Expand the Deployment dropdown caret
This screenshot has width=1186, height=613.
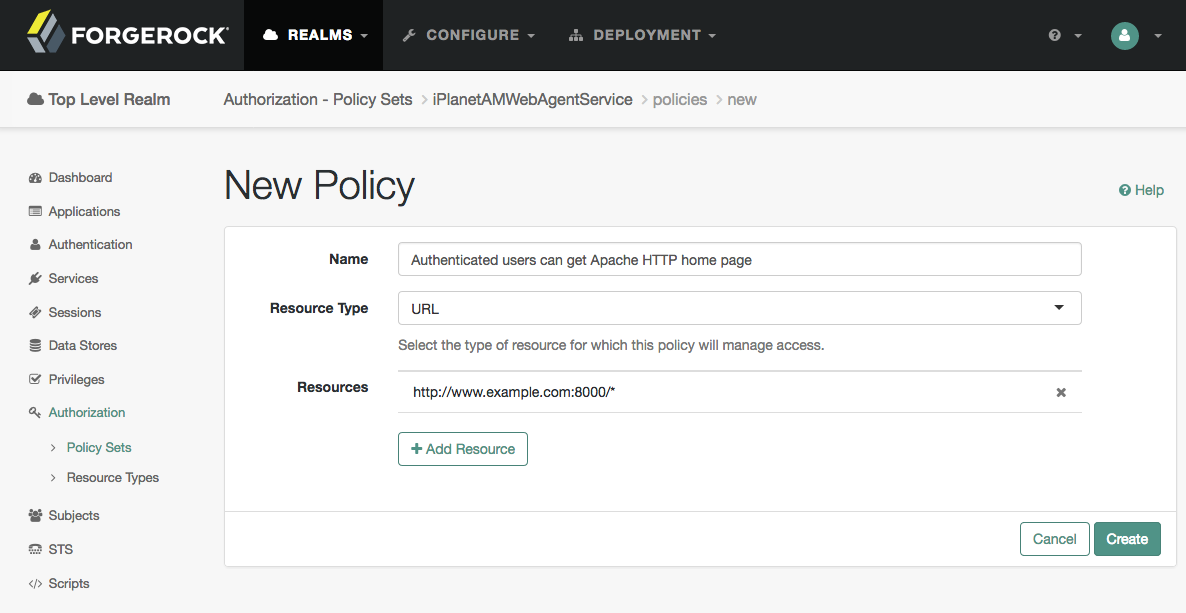pos(712,36)
